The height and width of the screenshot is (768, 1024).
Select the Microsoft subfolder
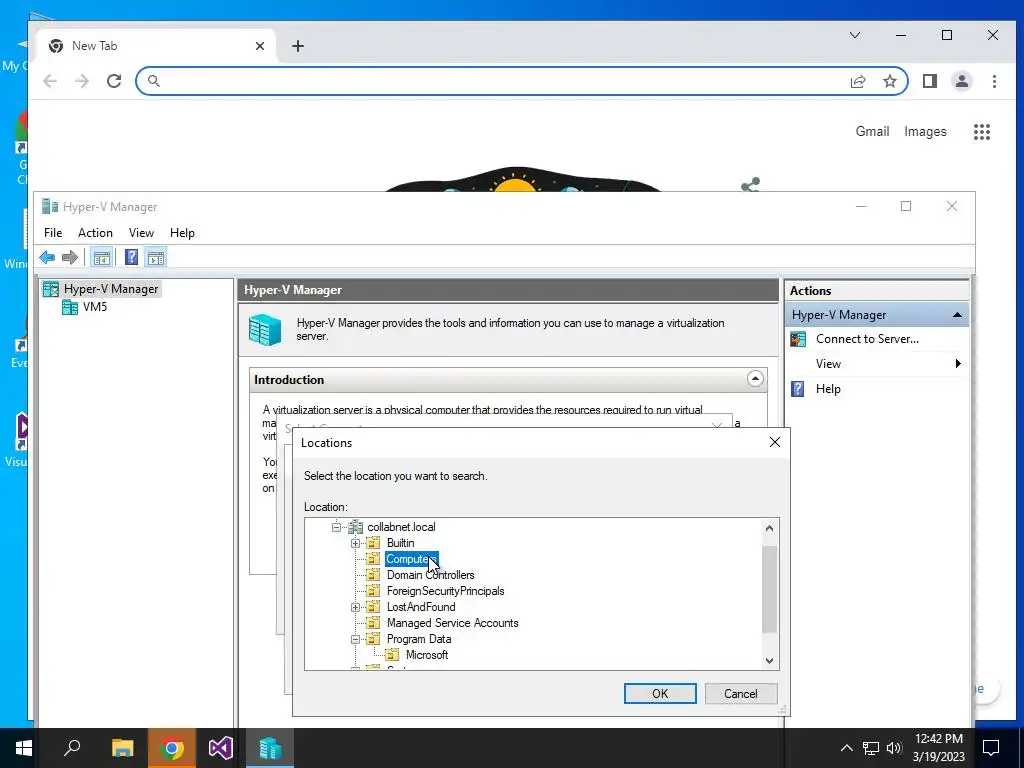[426, 655]
